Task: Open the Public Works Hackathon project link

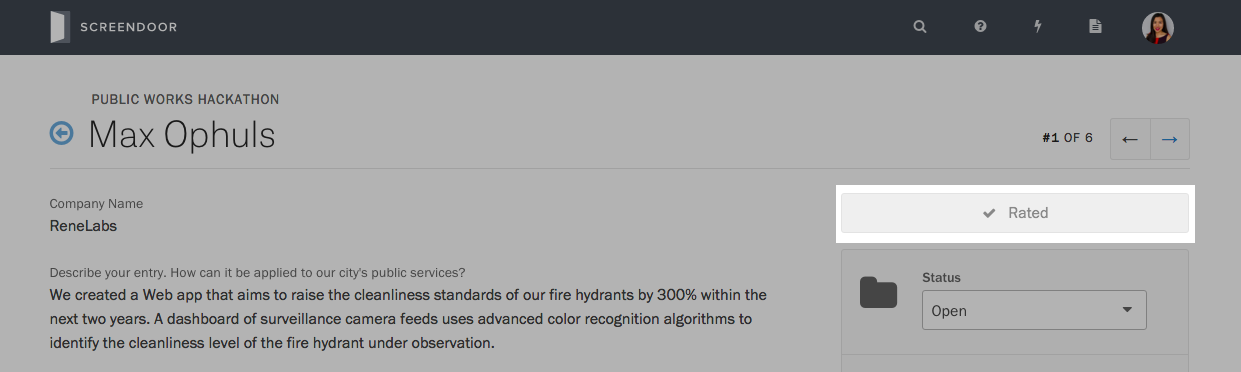Action: pos(185,100)
